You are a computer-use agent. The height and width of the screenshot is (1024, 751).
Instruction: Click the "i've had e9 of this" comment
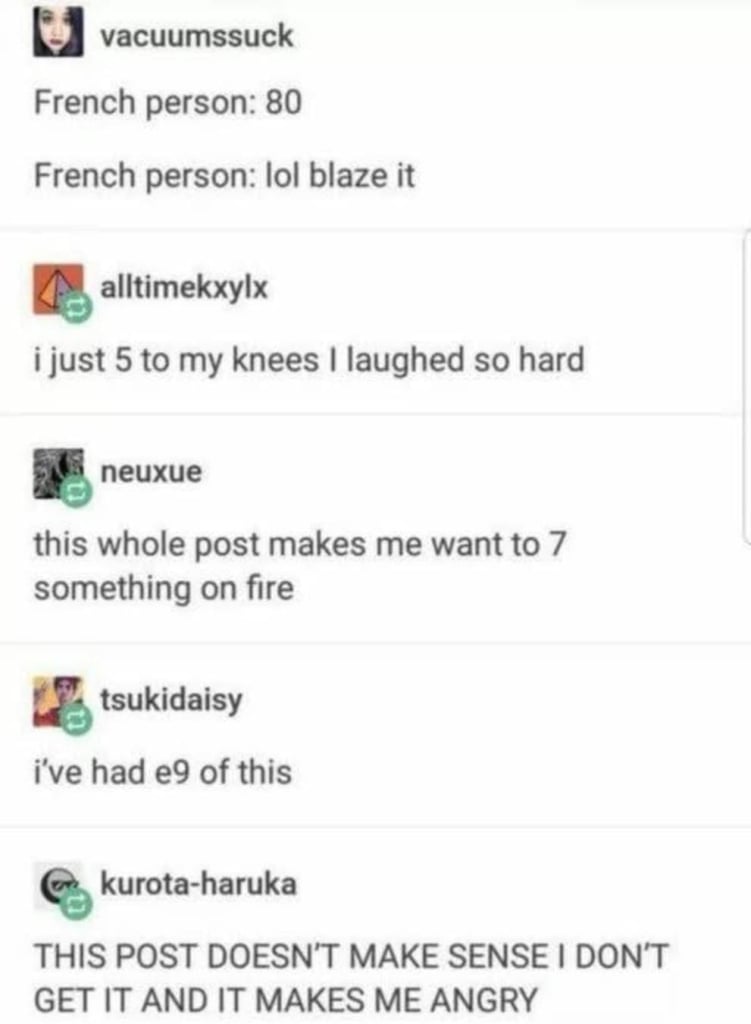click(x=163, y=772)
